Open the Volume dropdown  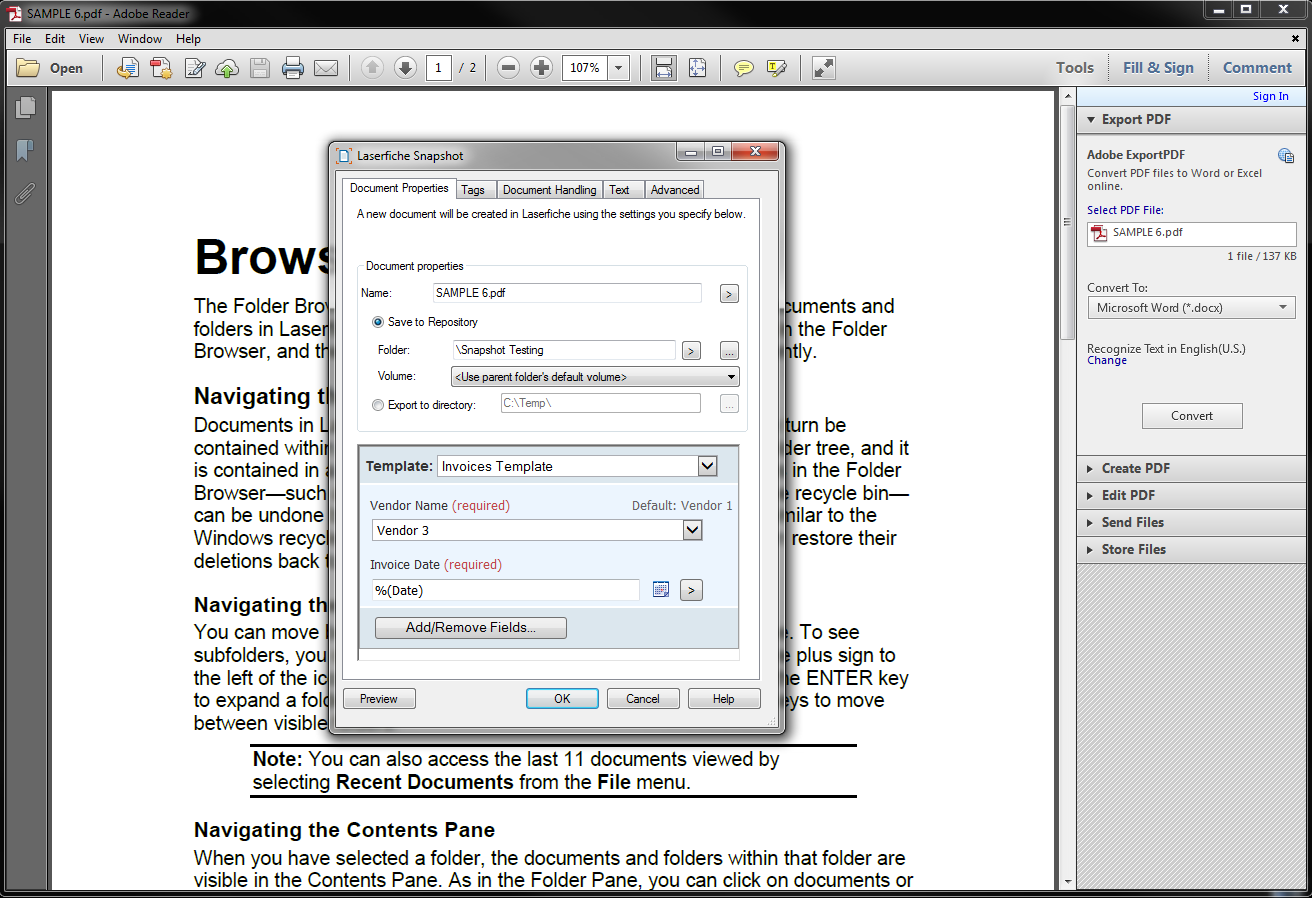click(595, 377)
